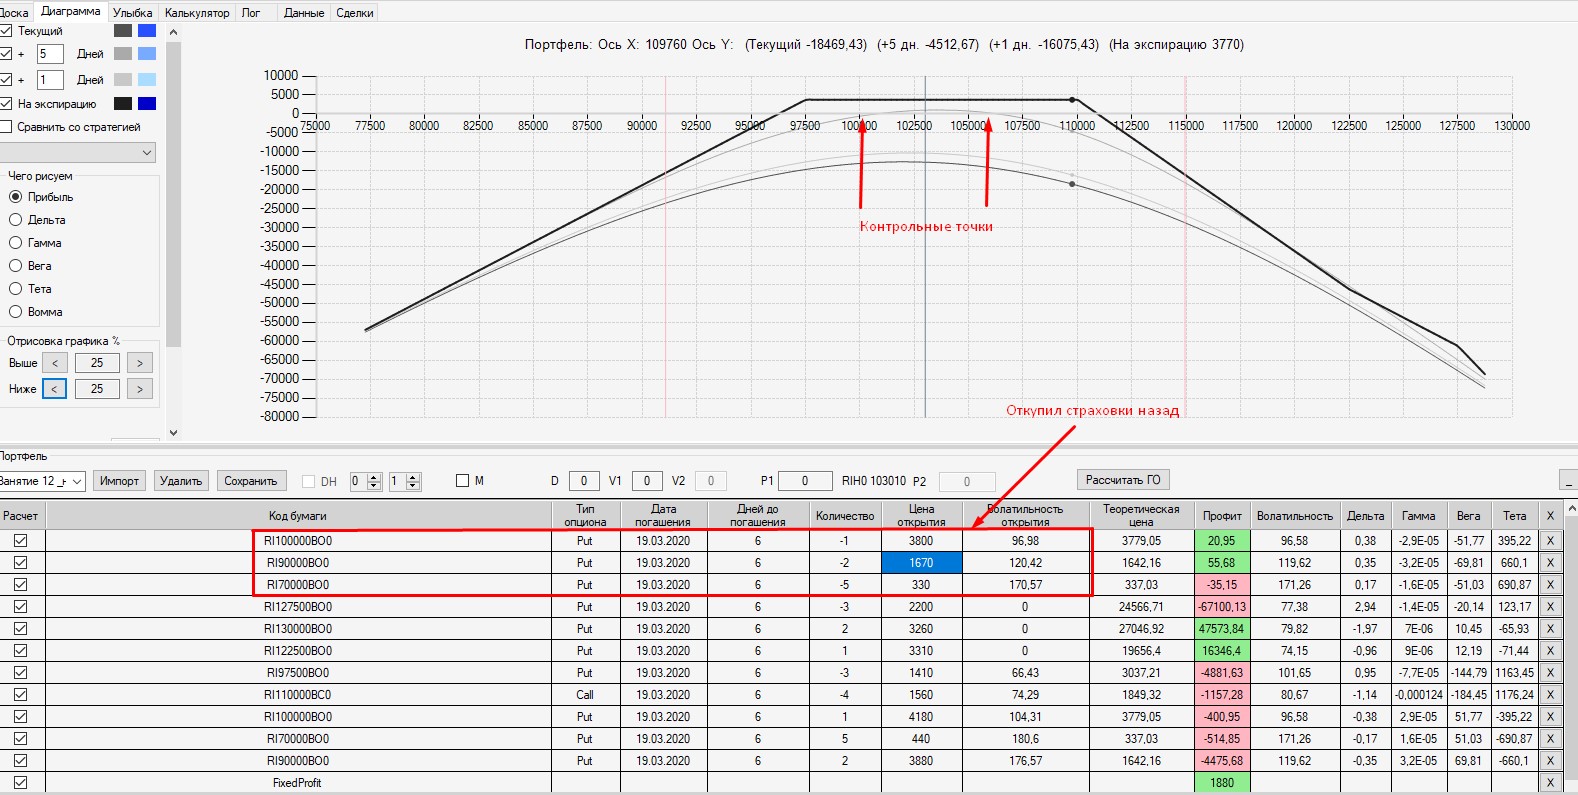Click the D input field
The image size is (1578, 795).
pos(584,481)
